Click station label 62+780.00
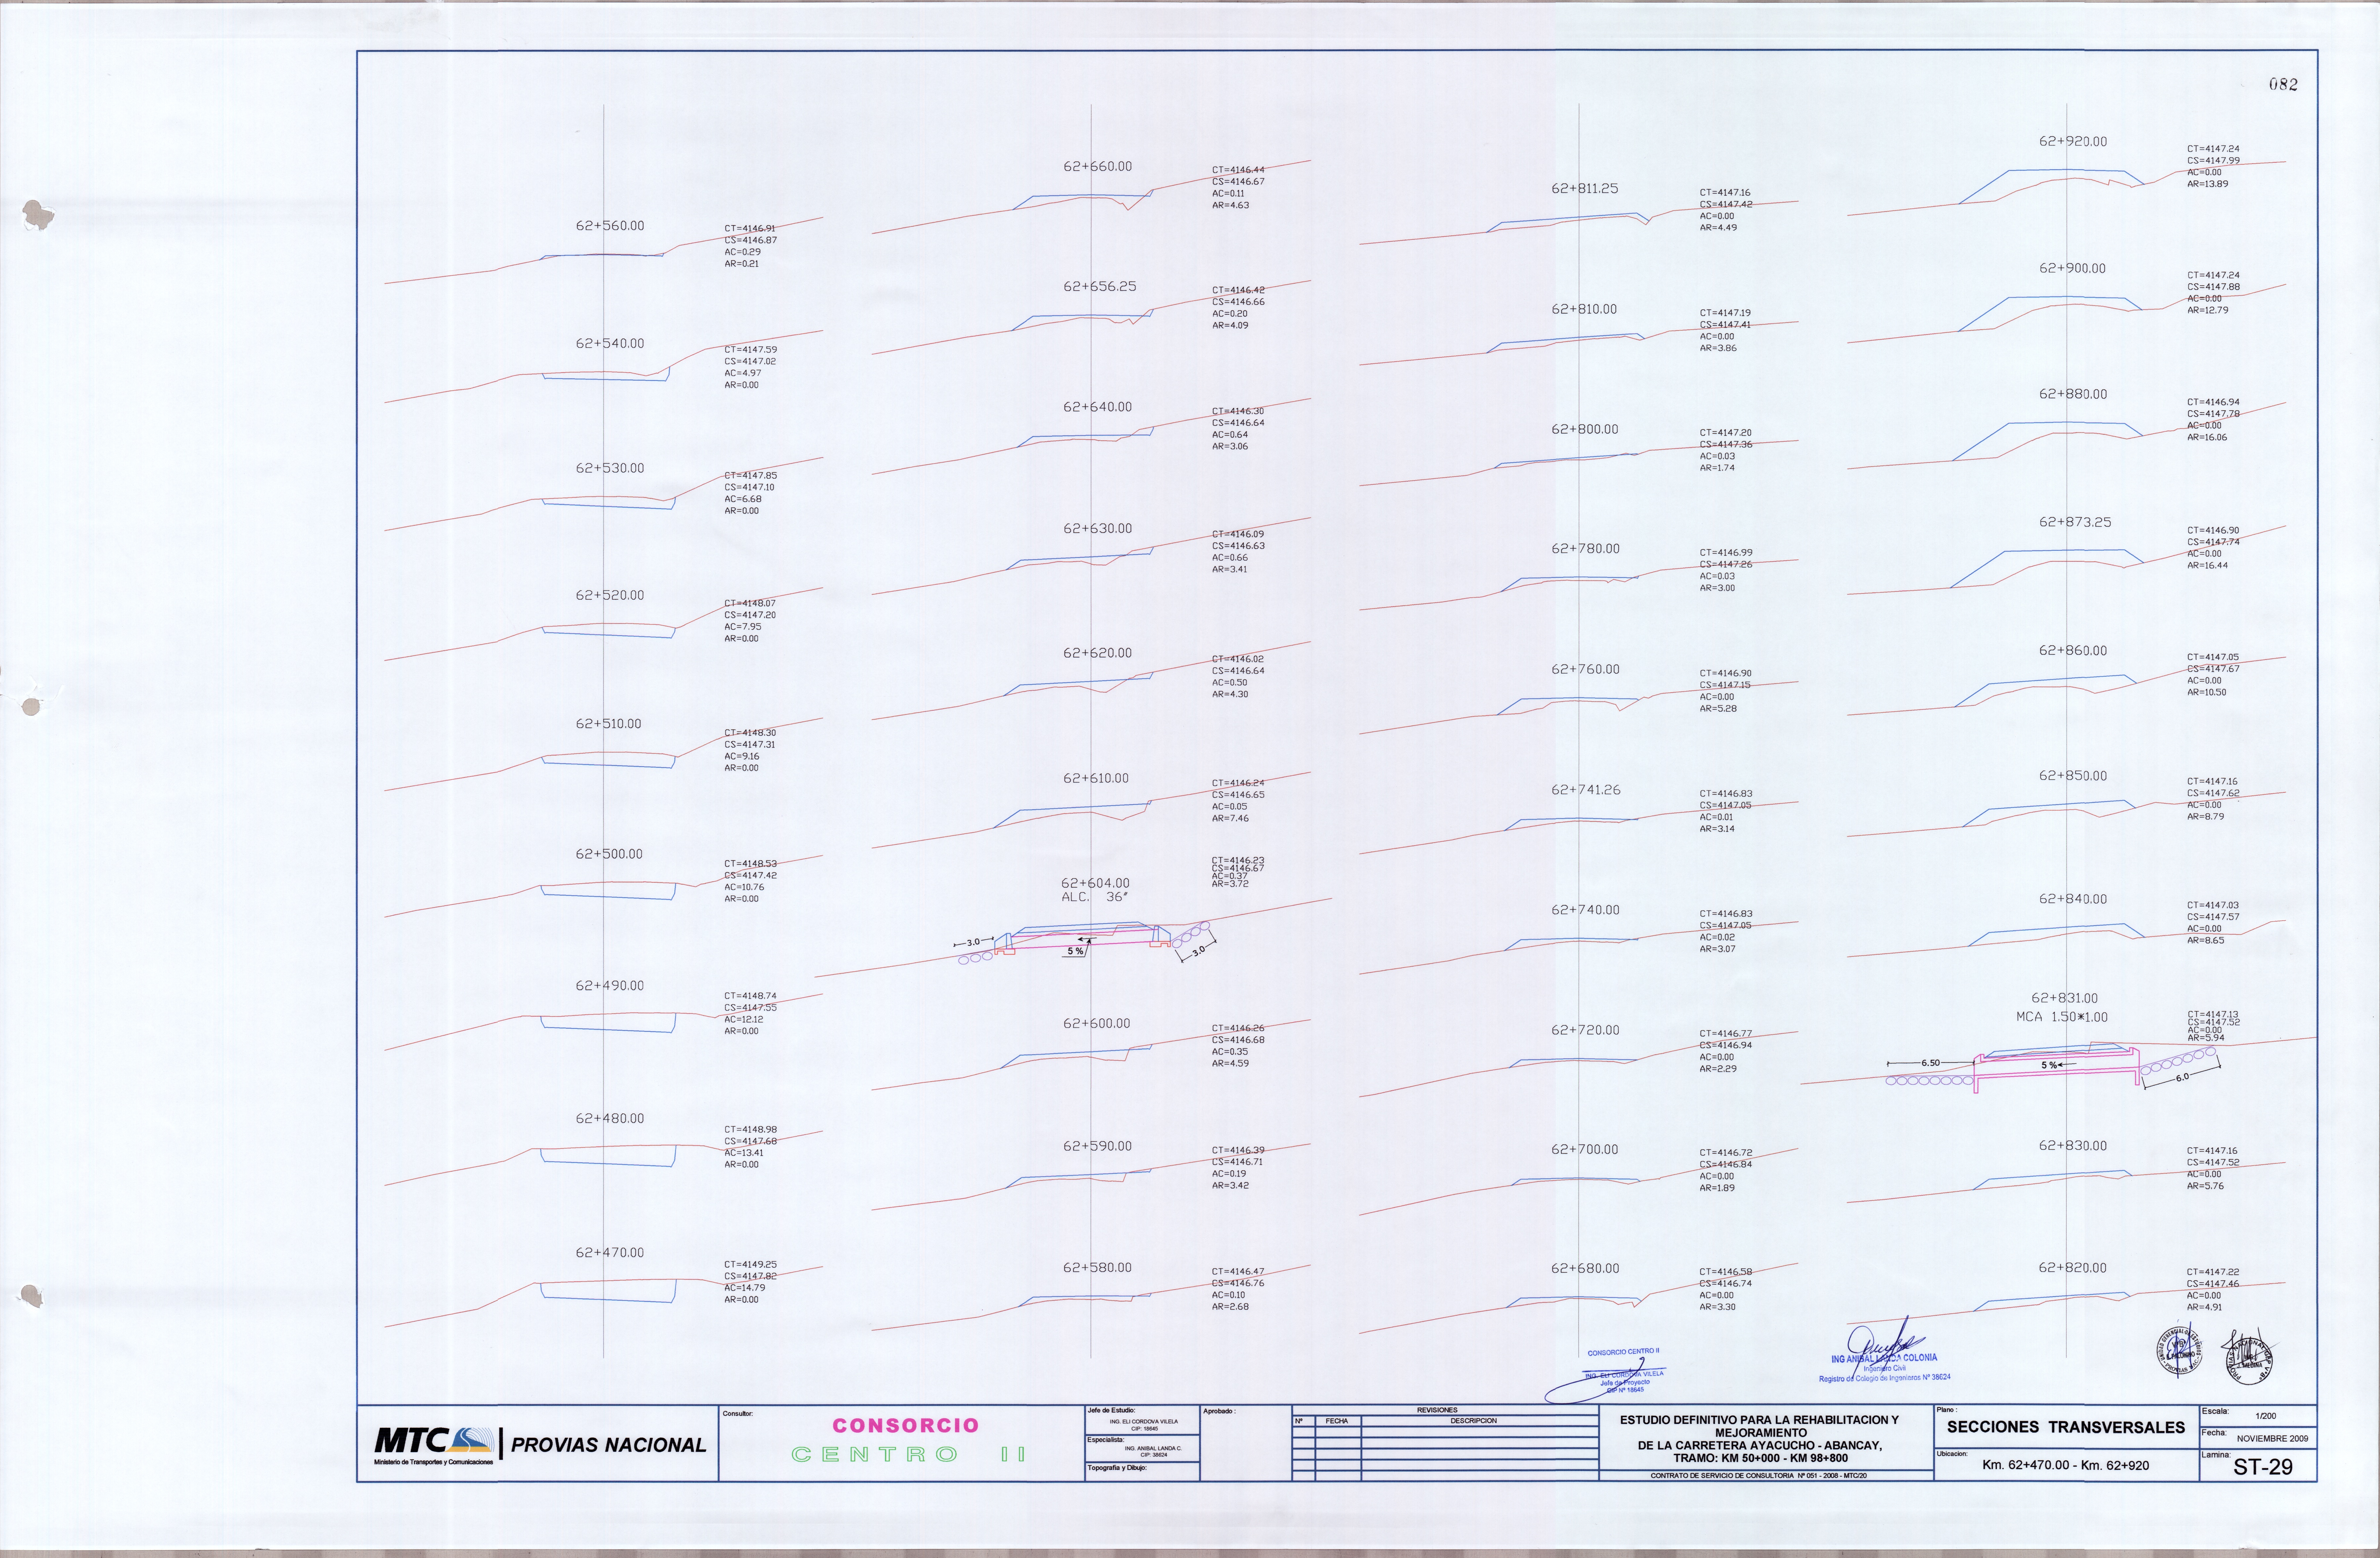 (x=1585, y=549)
